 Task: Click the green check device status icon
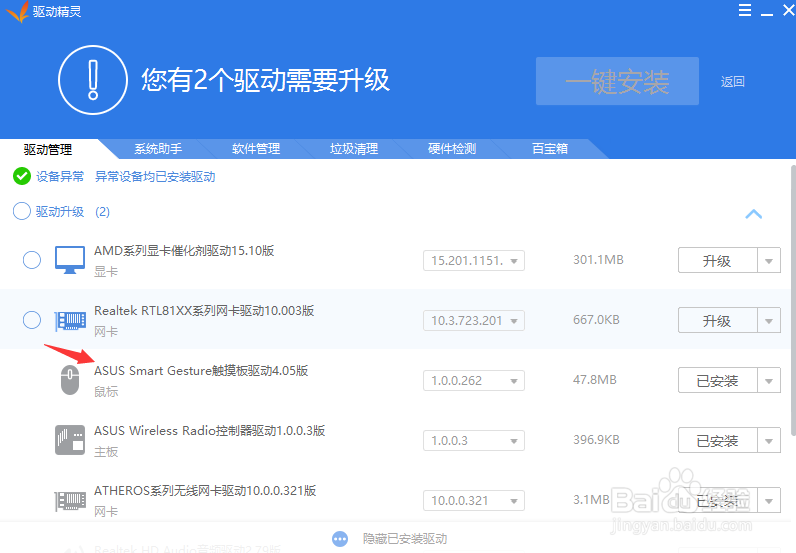22,176
